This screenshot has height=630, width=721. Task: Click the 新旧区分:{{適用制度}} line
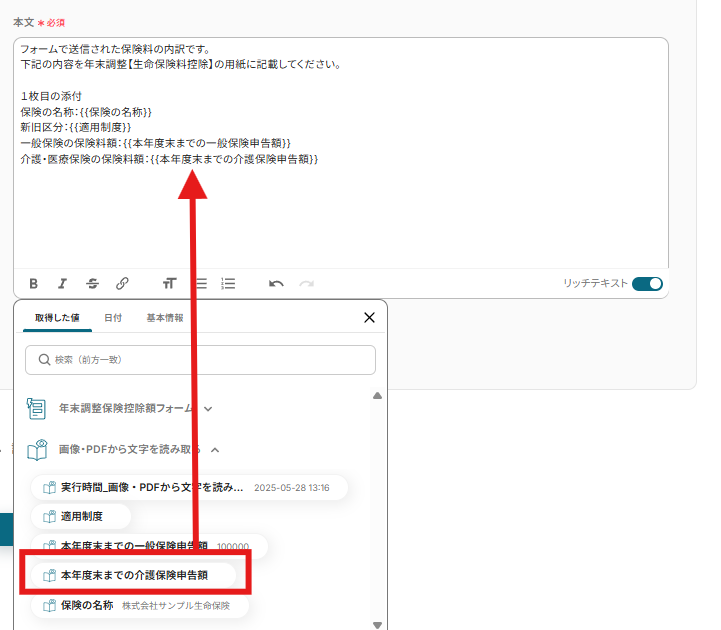tap(76, 127)
